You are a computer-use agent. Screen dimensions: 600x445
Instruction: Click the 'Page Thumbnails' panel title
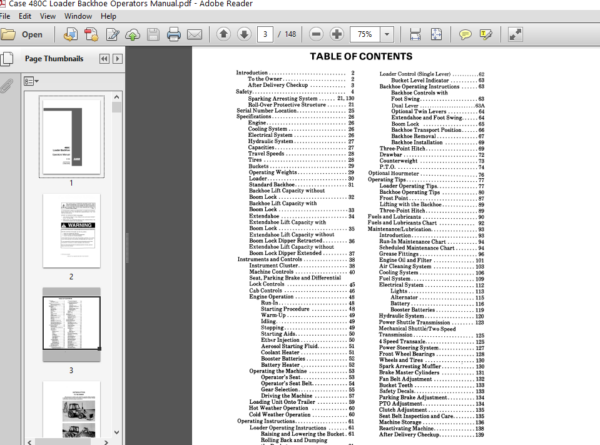54,59
